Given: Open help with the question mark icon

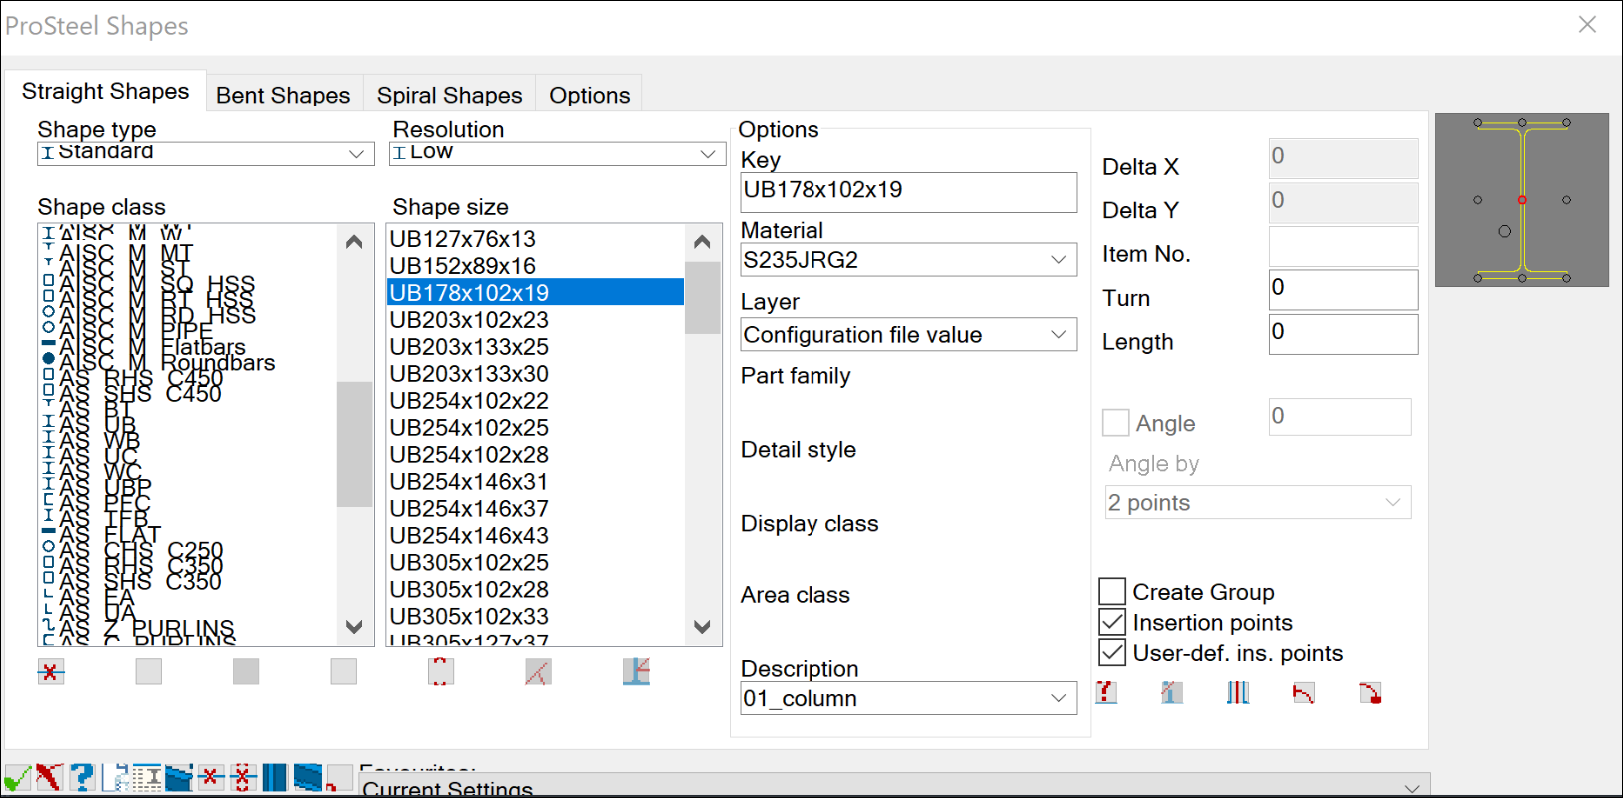Looking at the screenshot, I should [x=82, y=777].
